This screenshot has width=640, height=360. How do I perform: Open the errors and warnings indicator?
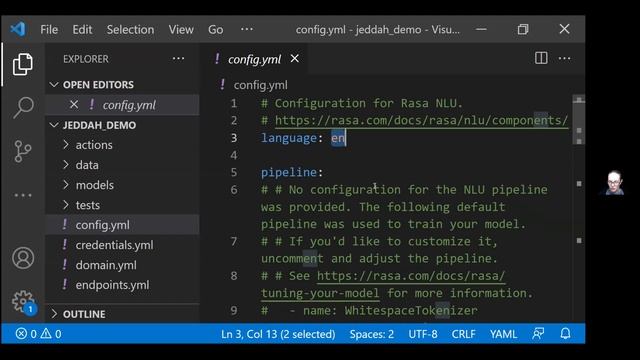39,334
